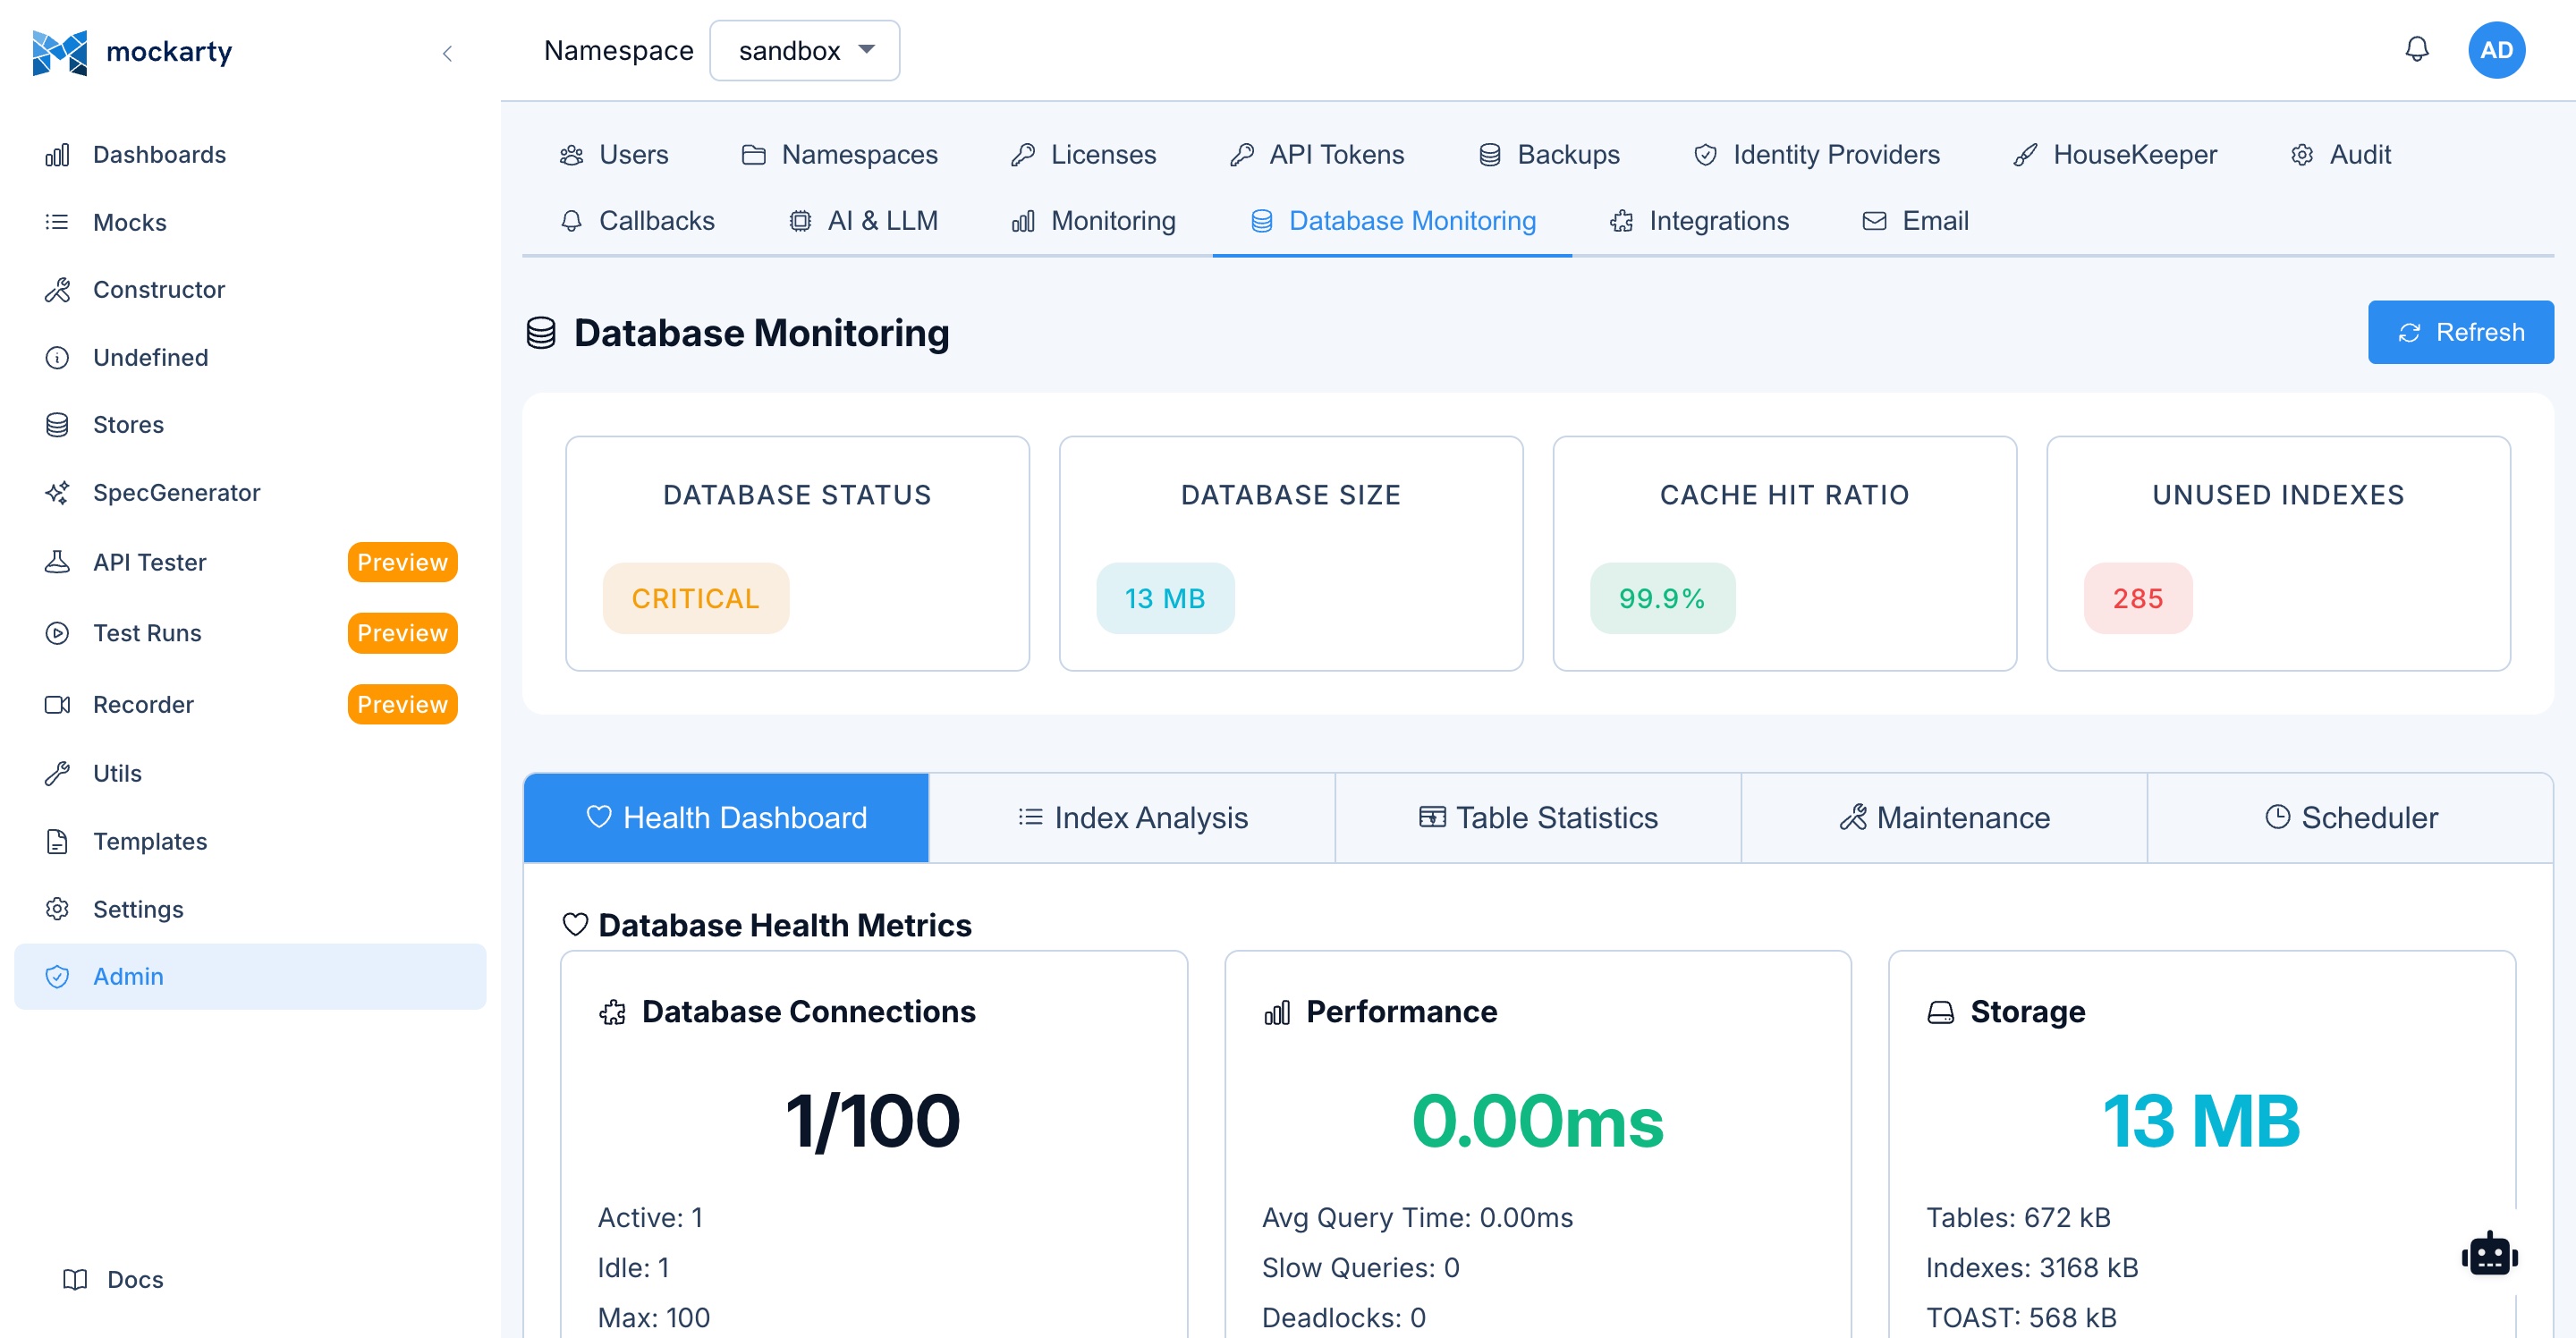The height and width of the screenshot is (1338, 2576).
Task: Switch to the Users tab
Action: pyautogui.click(x=614, y=154)
